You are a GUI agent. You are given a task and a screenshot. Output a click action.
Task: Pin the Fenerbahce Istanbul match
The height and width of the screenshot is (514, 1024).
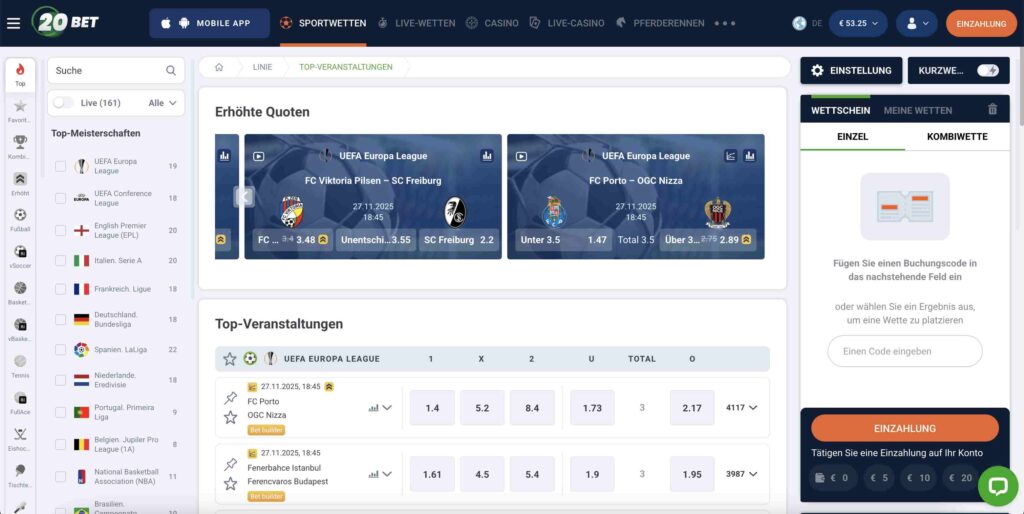point(231,464)
